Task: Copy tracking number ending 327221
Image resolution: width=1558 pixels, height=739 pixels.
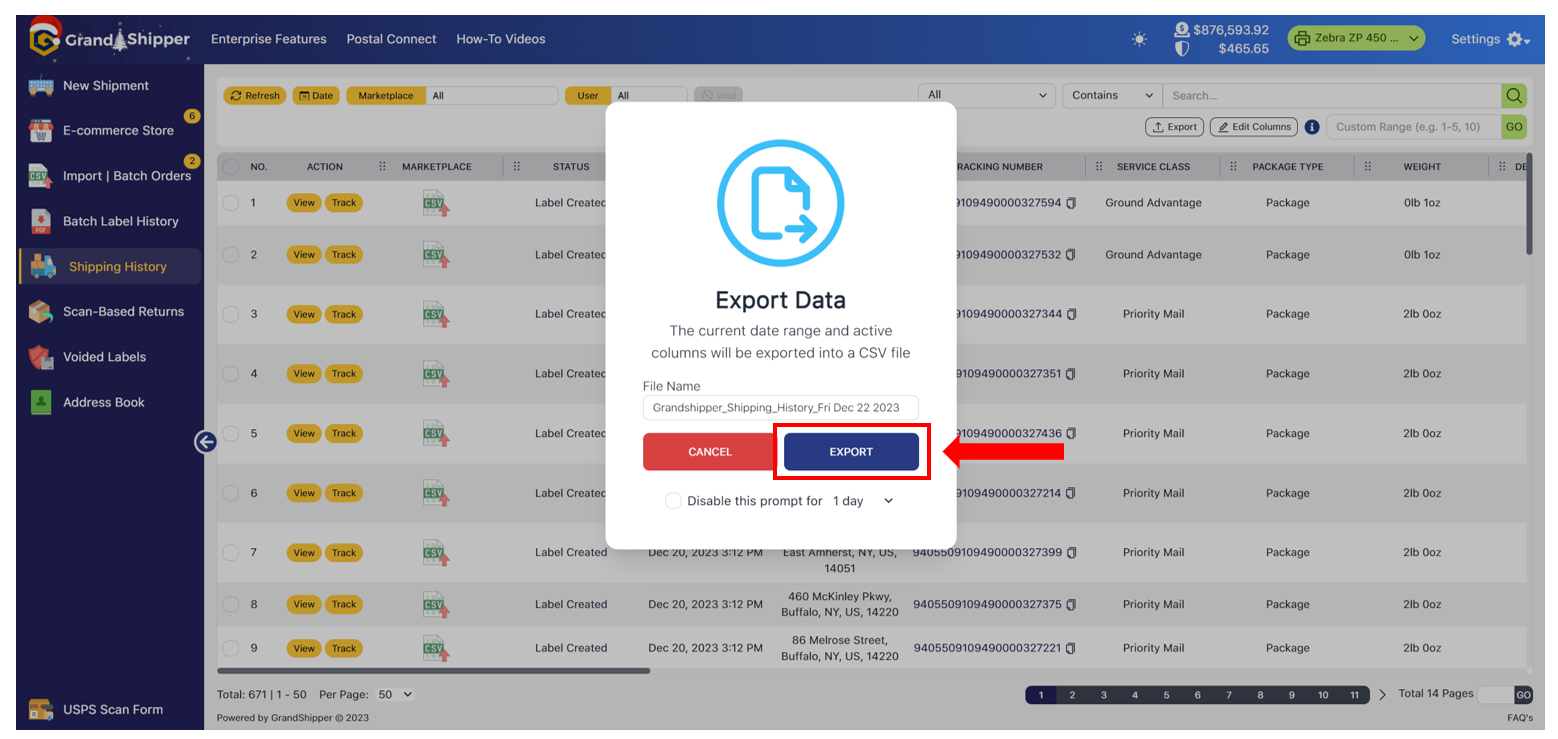Action: click(x=1070, y=648)
